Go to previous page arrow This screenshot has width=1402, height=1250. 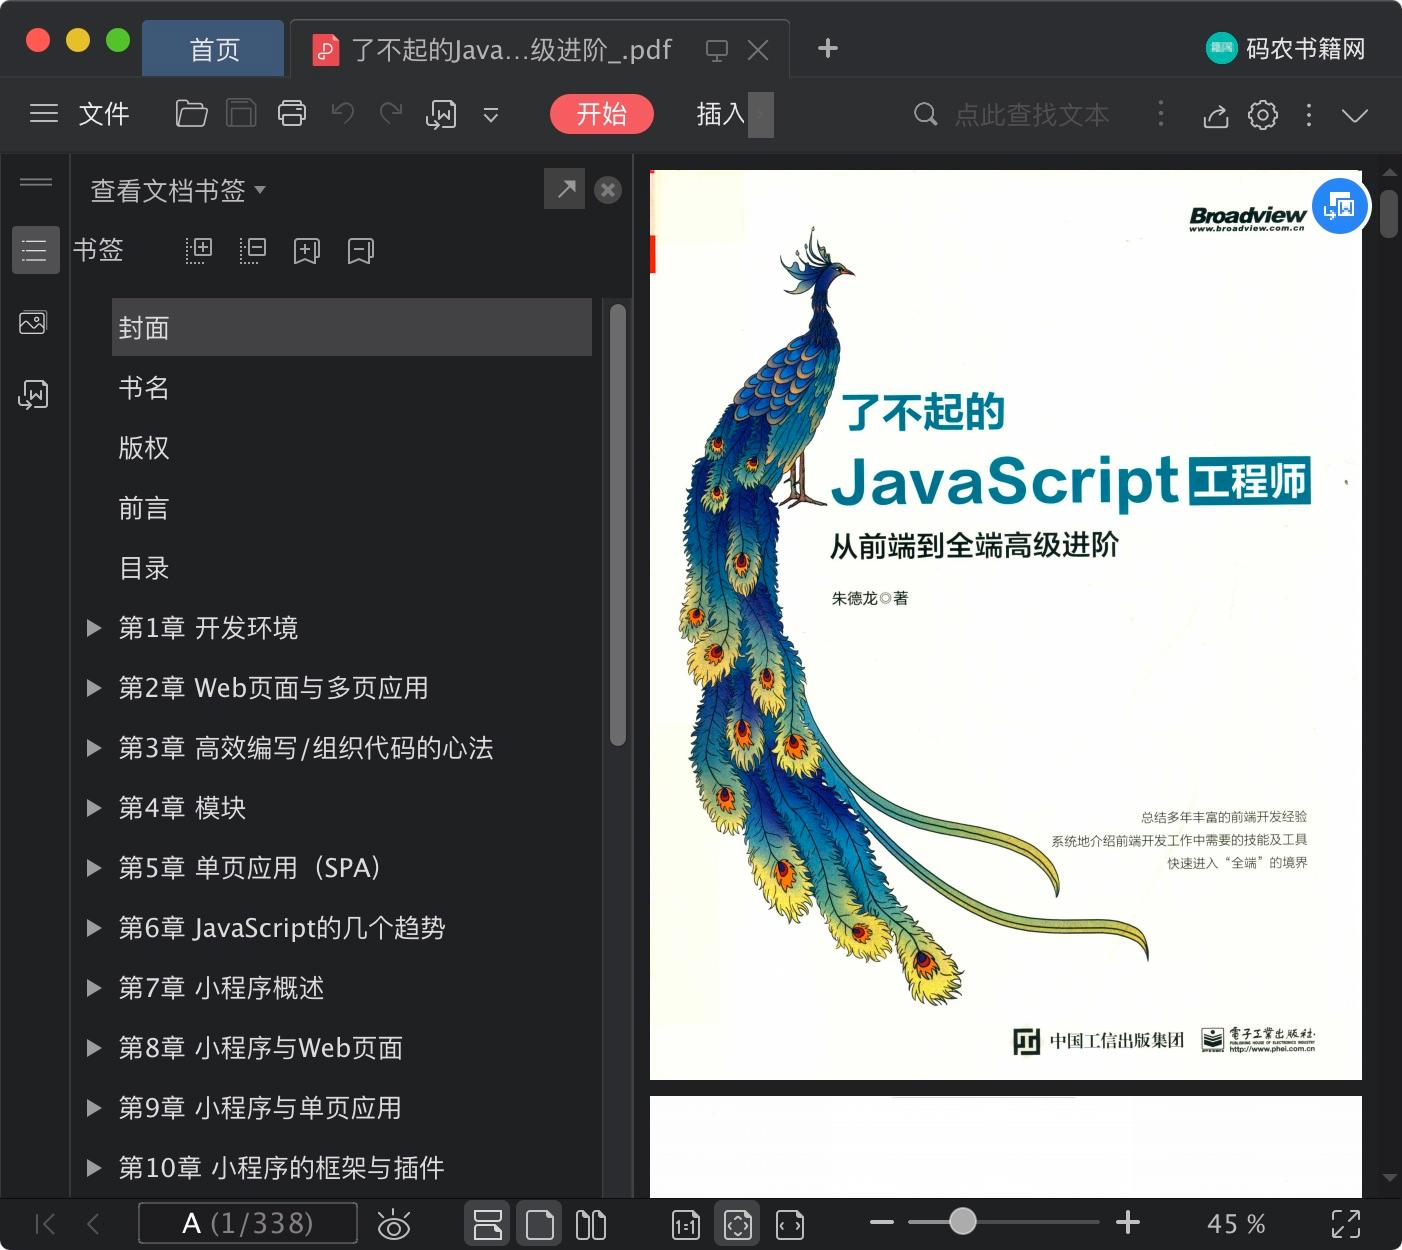tap(93, 1223)
